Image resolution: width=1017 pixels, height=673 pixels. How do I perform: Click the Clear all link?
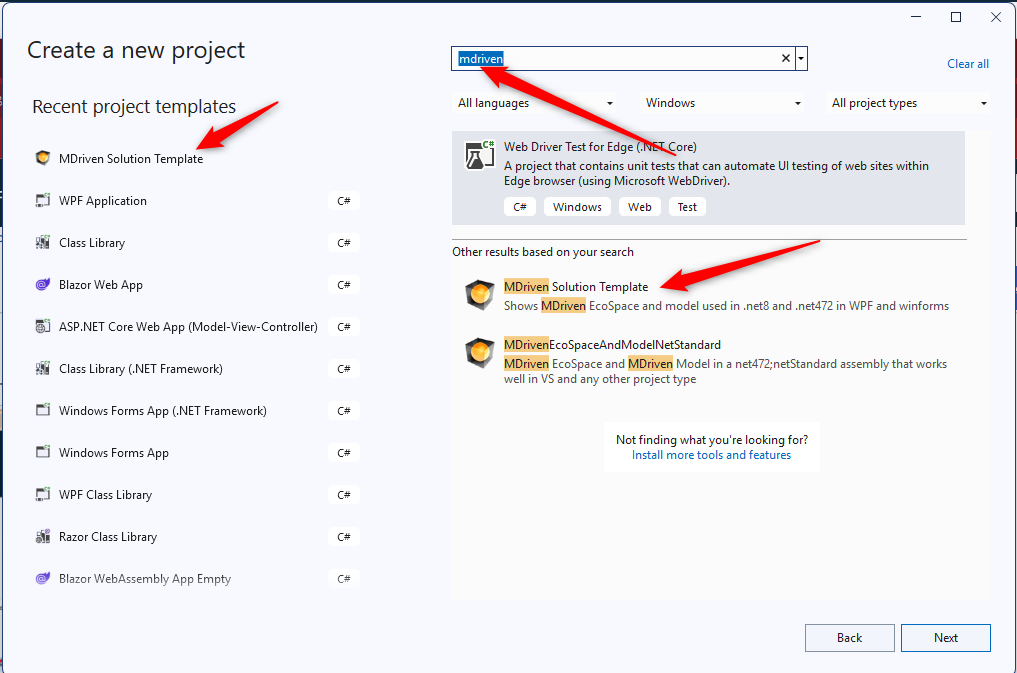click(x=968, y=64)
